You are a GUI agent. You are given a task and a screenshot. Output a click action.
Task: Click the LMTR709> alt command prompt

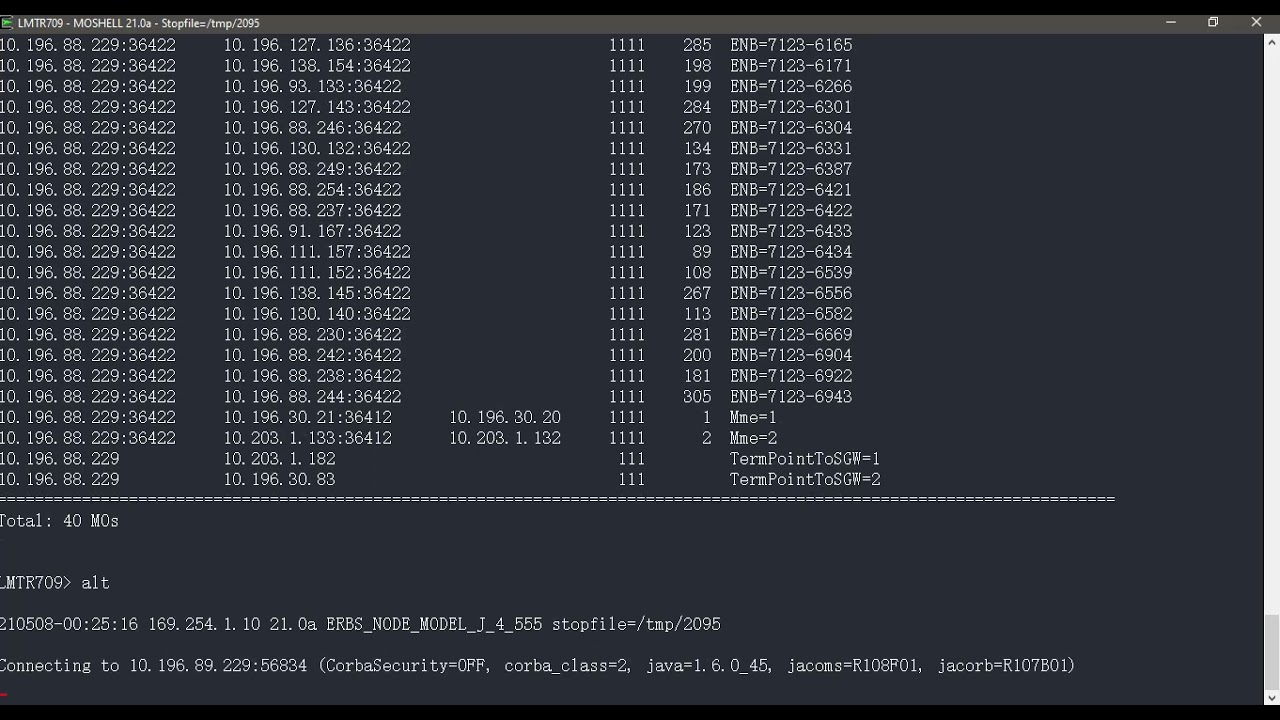click(55, 583)
